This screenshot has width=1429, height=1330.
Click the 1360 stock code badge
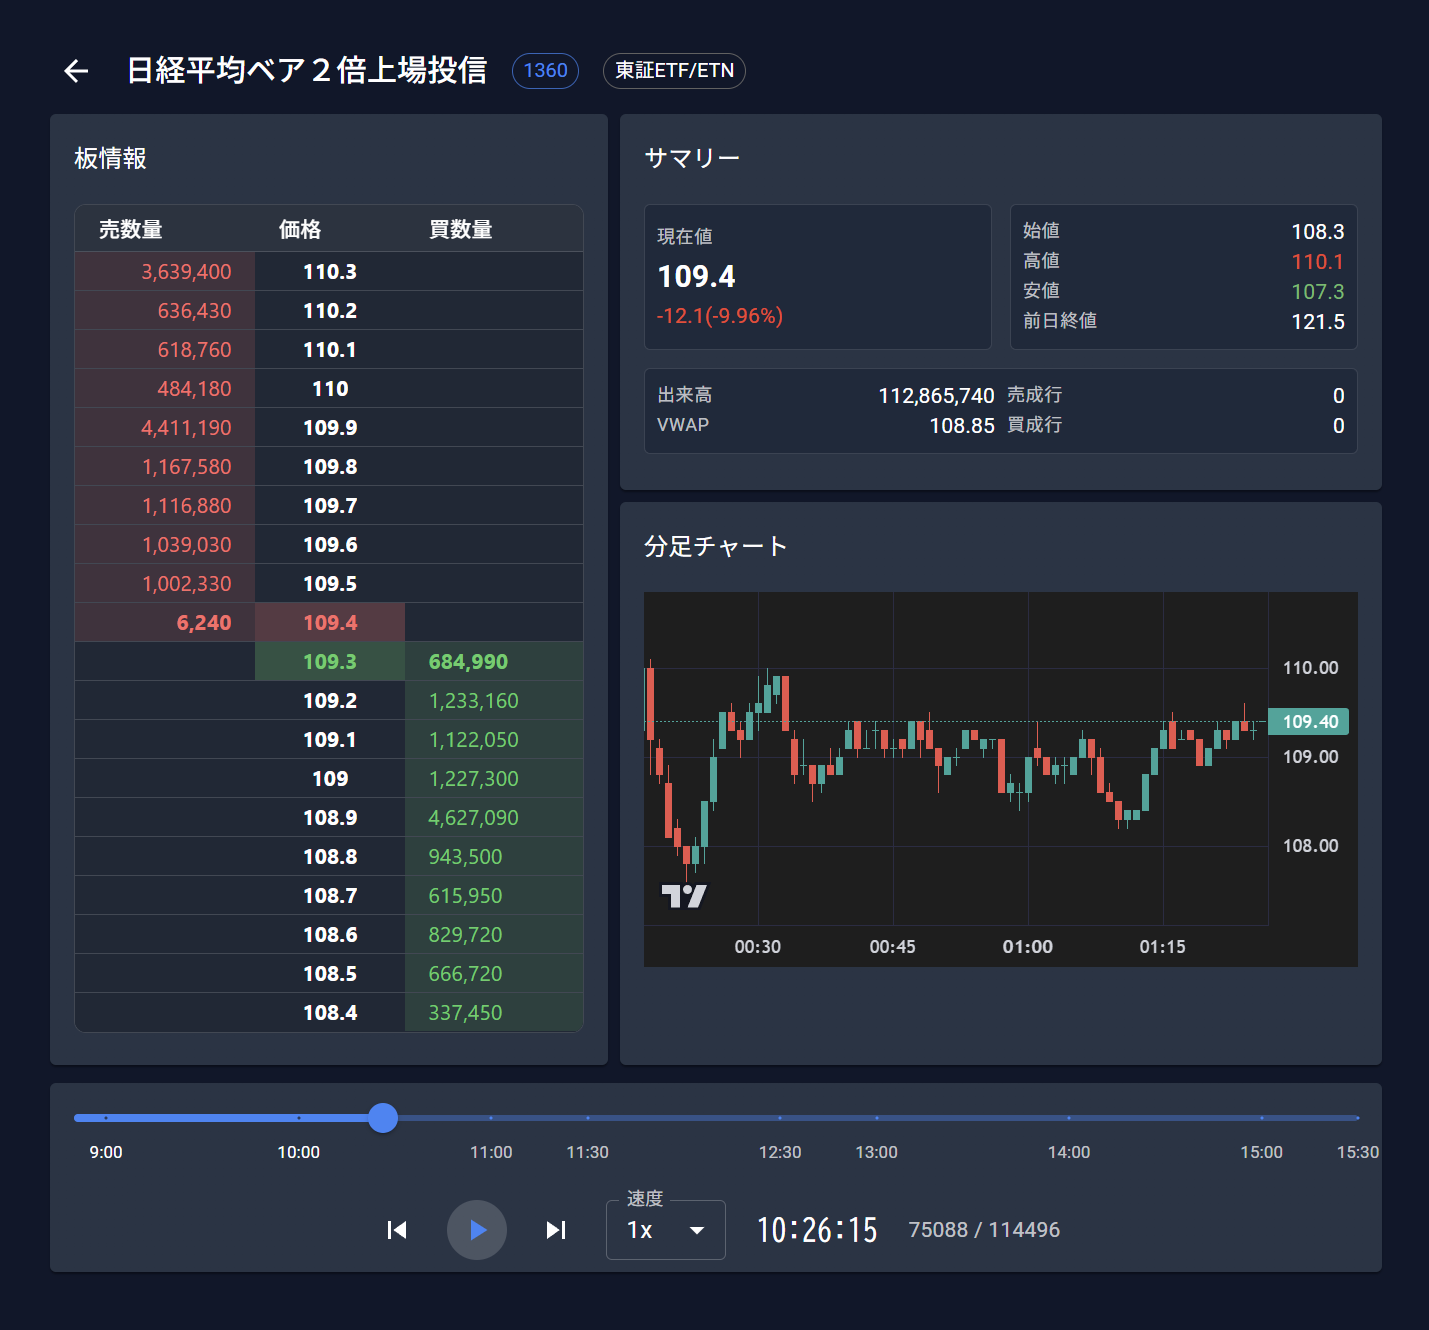(545, 71)
